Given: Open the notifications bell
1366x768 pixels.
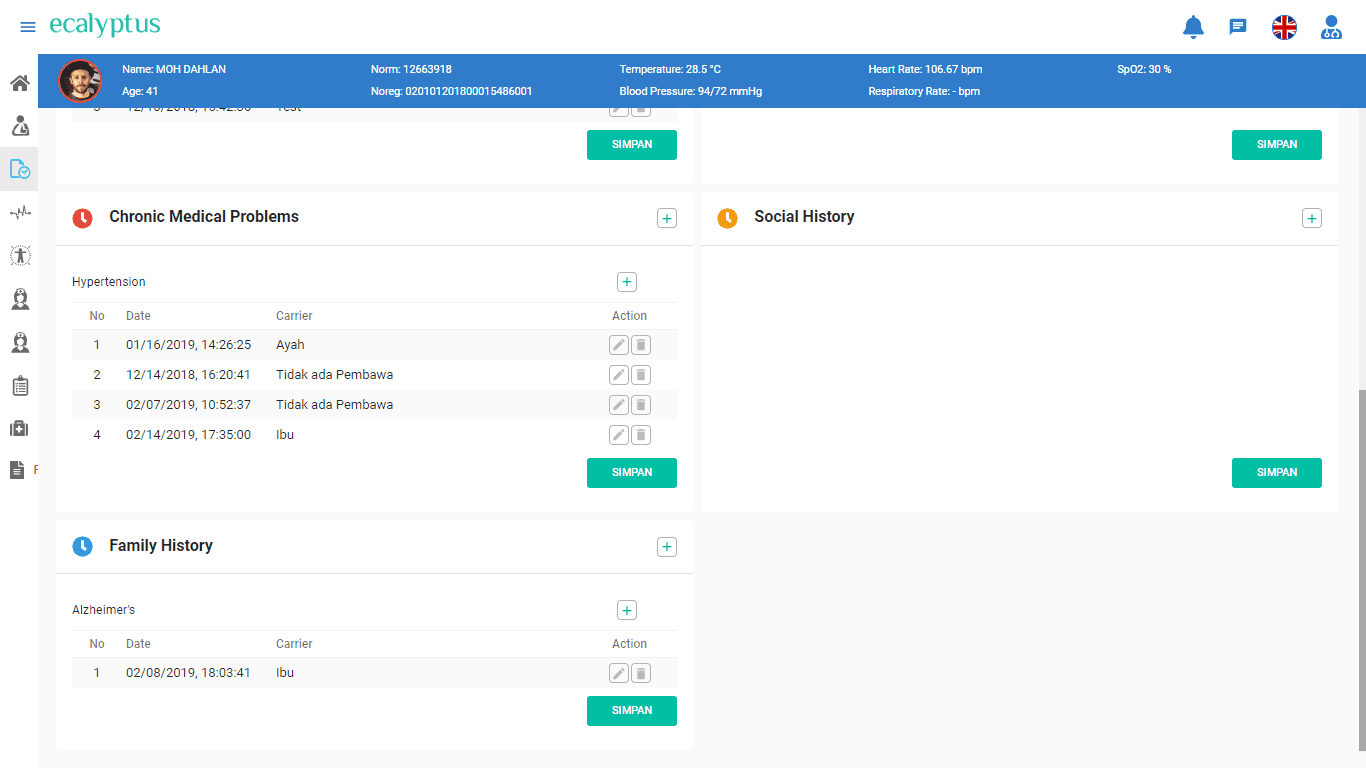Looking at the screenshot, I should coord(1193,27).
